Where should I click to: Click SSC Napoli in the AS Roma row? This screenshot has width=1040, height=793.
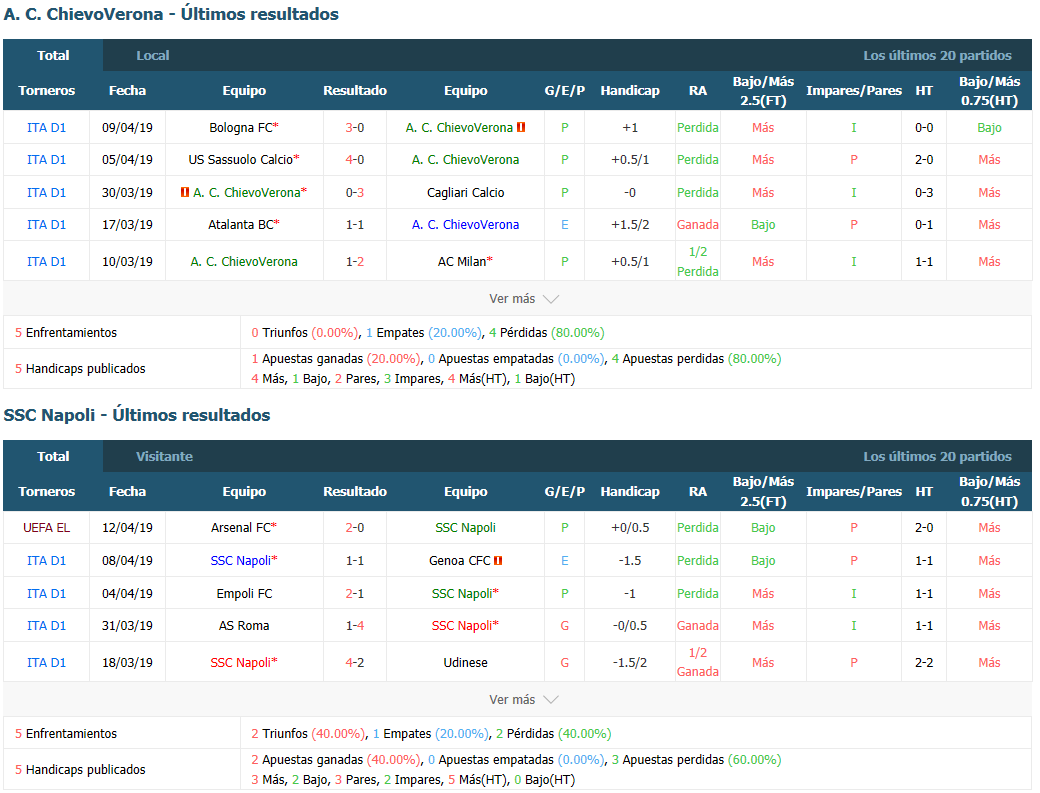(462, 625)
